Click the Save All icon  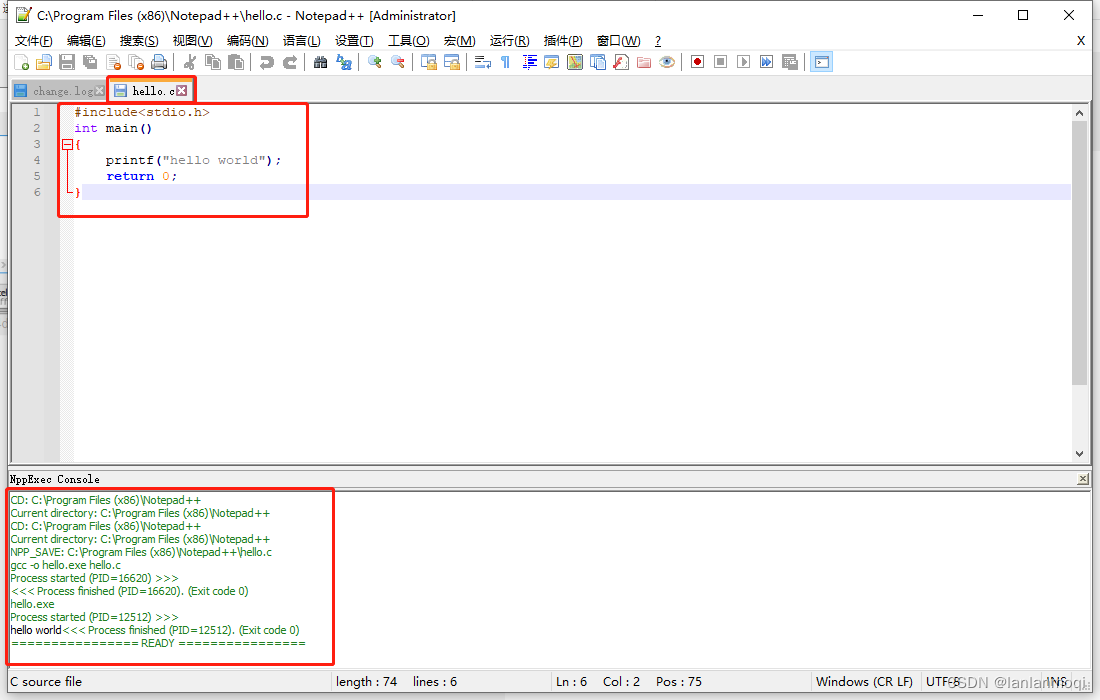click(90, 62)
